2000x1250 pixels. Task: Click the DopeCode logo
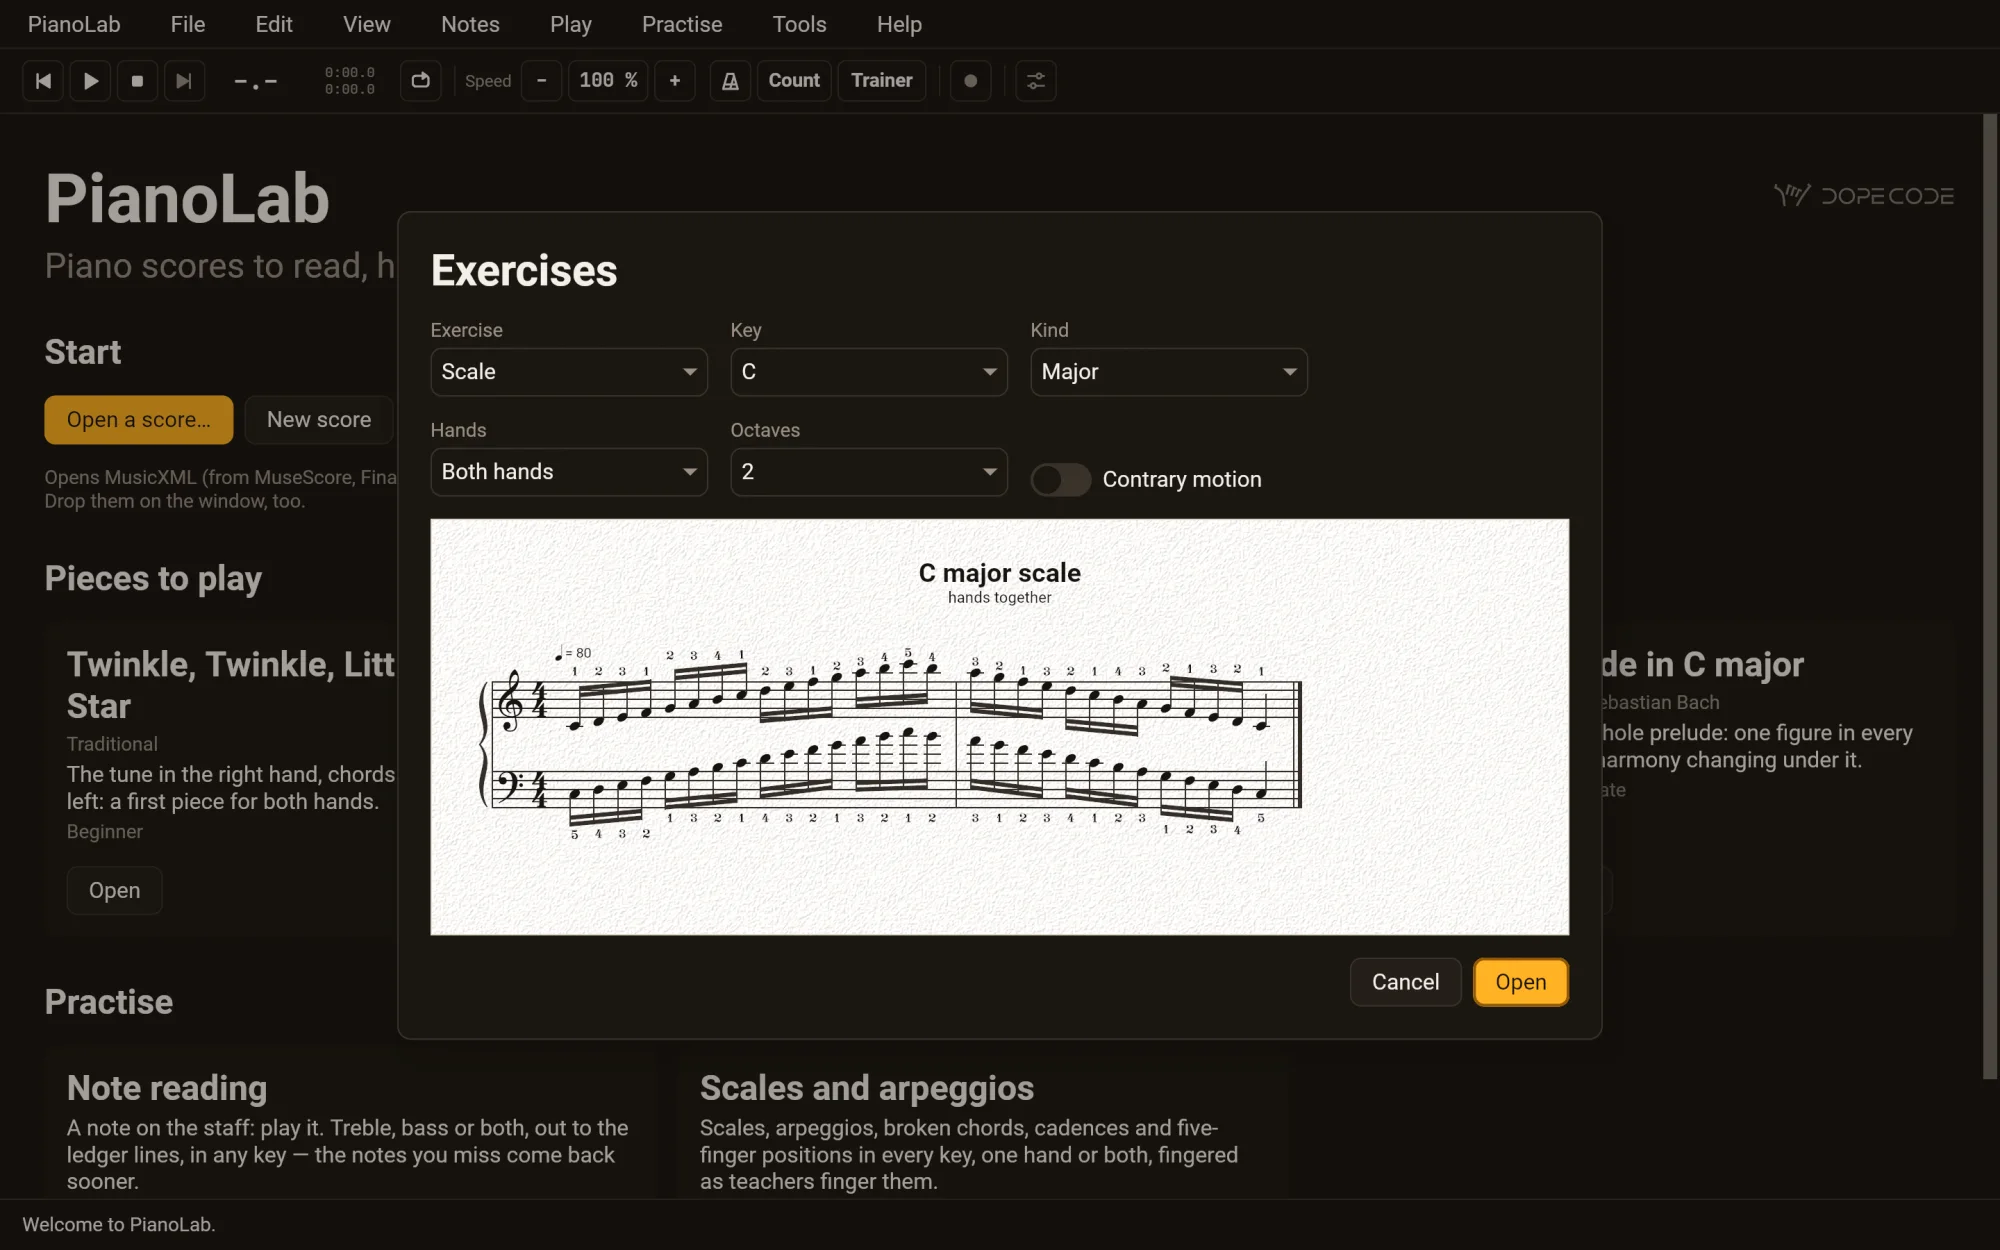(x=1864, y=196)
